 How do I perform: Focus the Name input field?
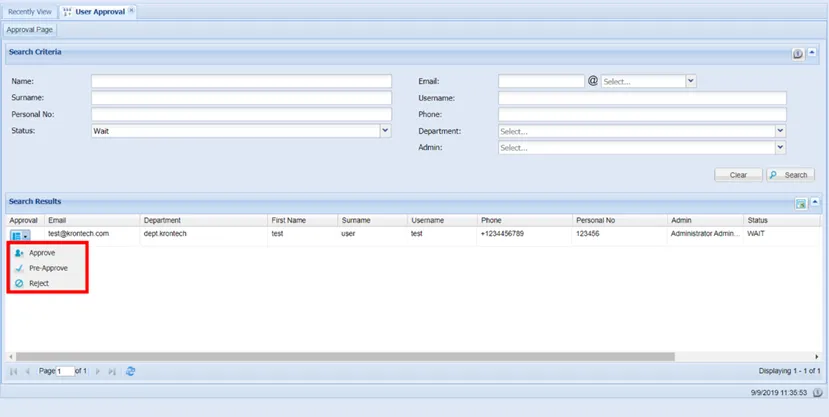coord(241,81)
